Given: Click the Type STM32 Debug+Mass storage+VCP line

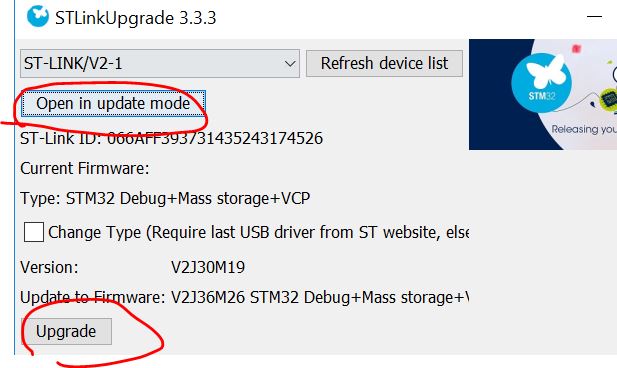Looking at the screenshot, I should [165, 198].
